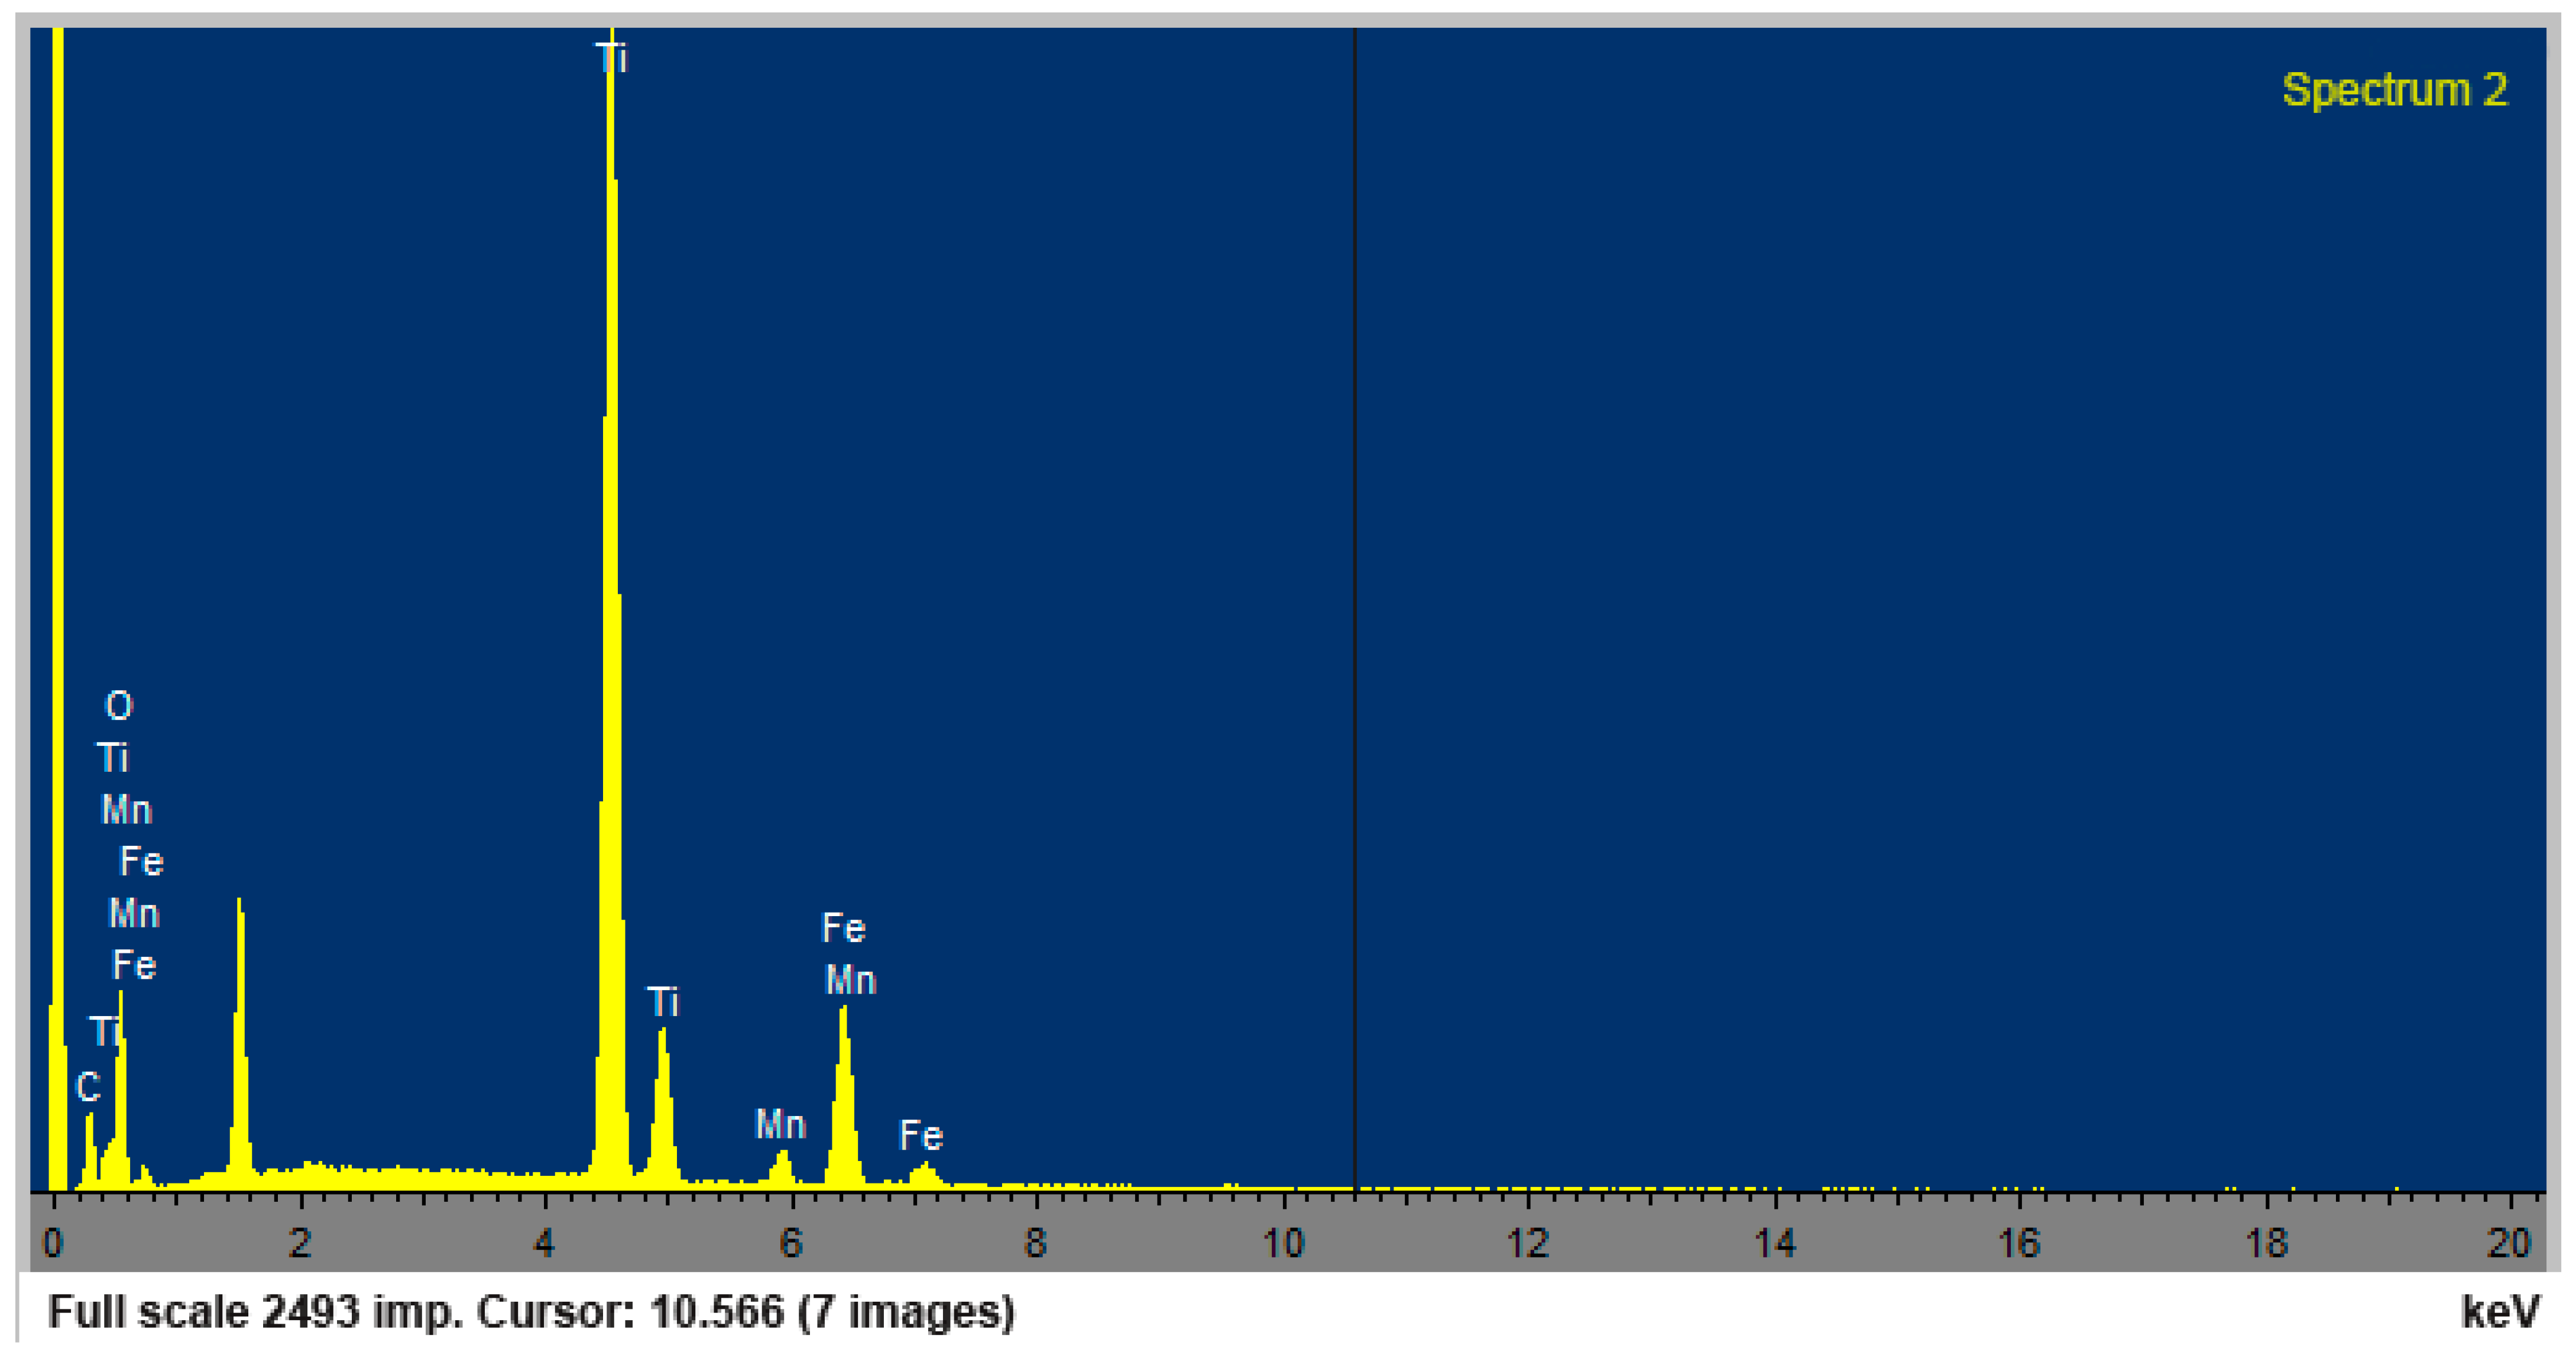Click the axis tick labeled 14
This screenshot has width=2576, height=1355.
point(1775,1244)
